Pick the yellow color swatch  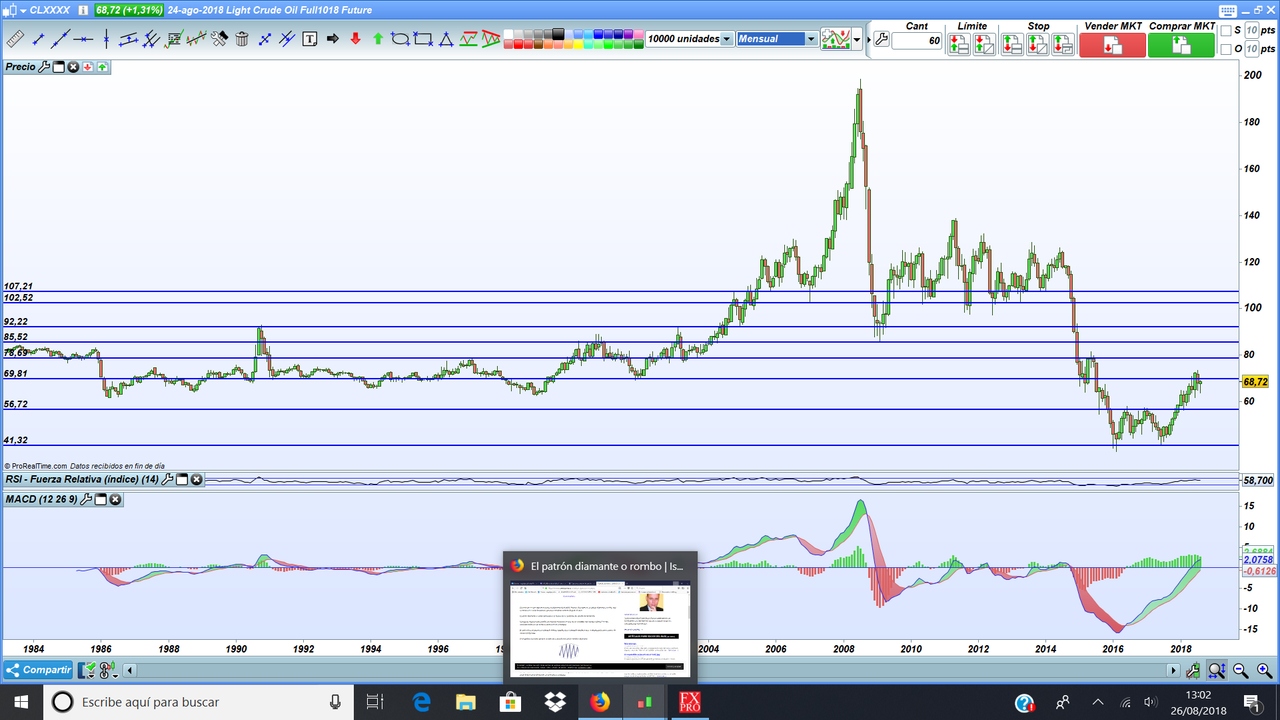(578, 44)
